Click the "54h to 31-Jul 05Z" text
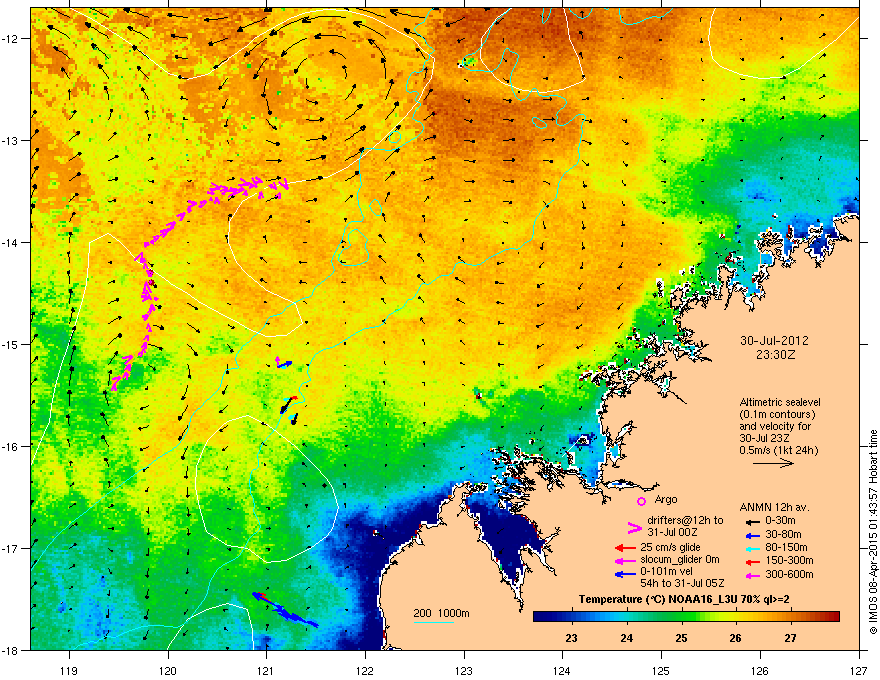Viewport: 880px width, 680px height. point(682,583)
